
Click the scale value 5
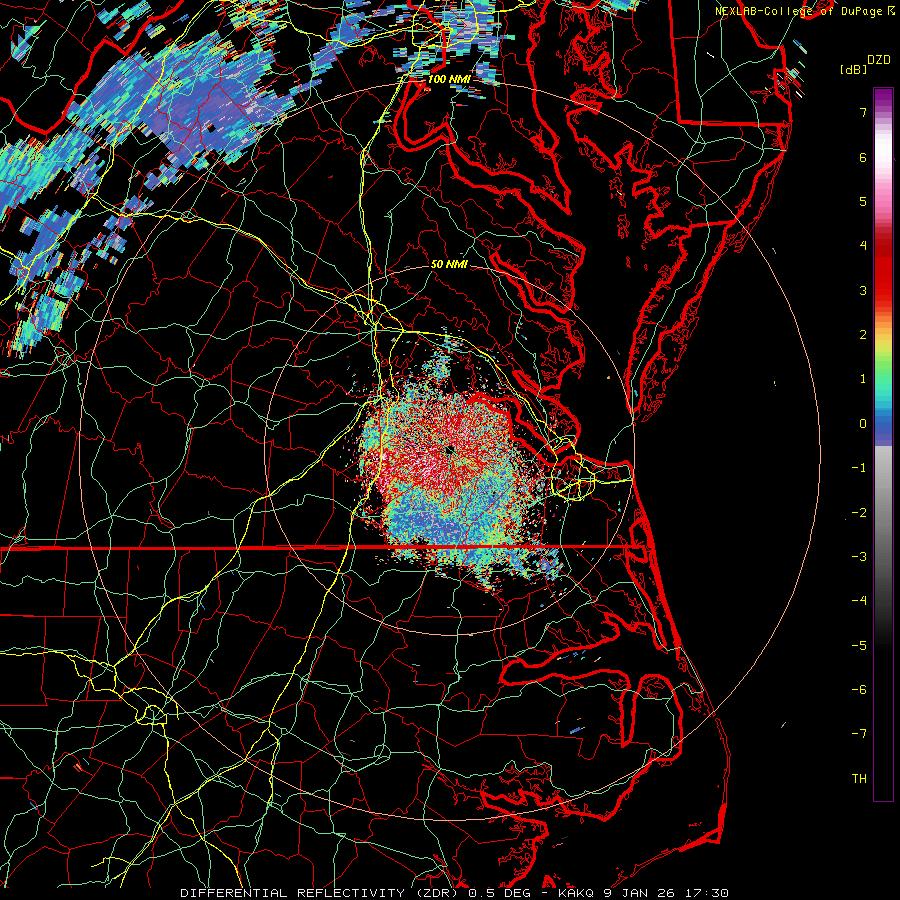click(x=863, y=201)
